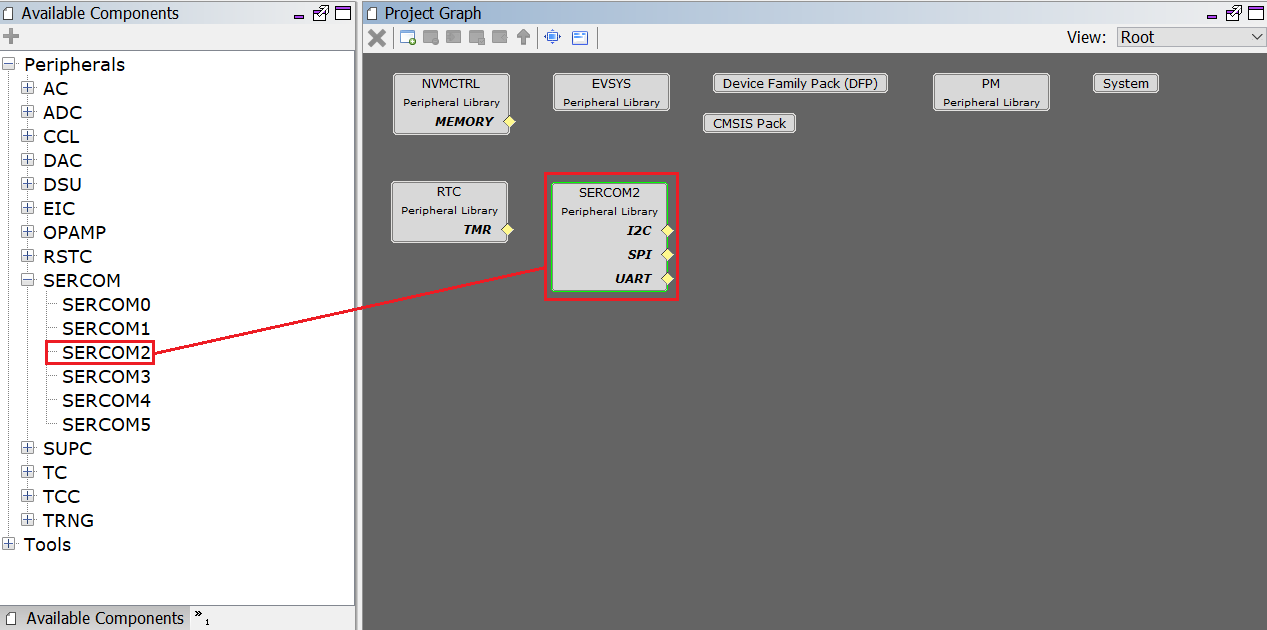Click the CMSIS Pack block
1267x630 pixels.
point(749,124)
